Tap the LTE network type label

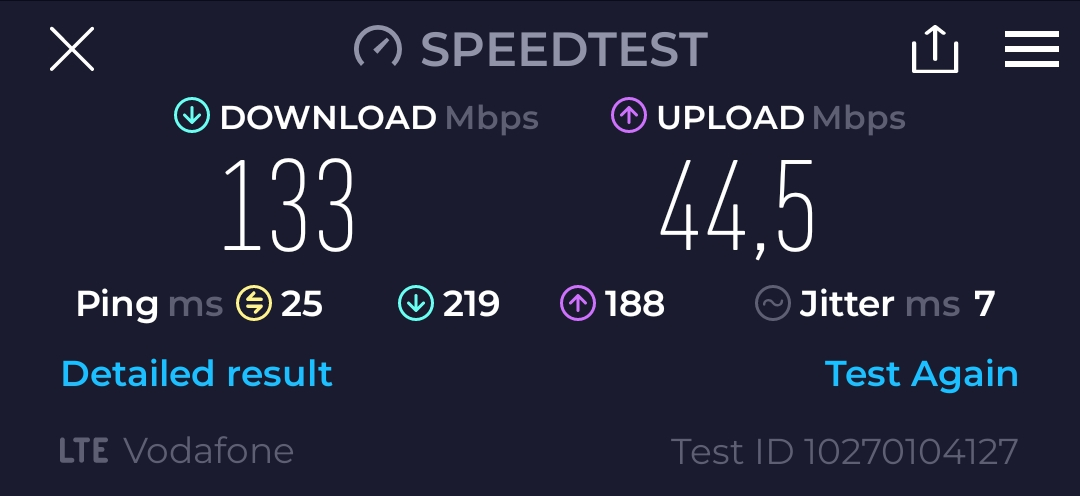pos(83,451)
